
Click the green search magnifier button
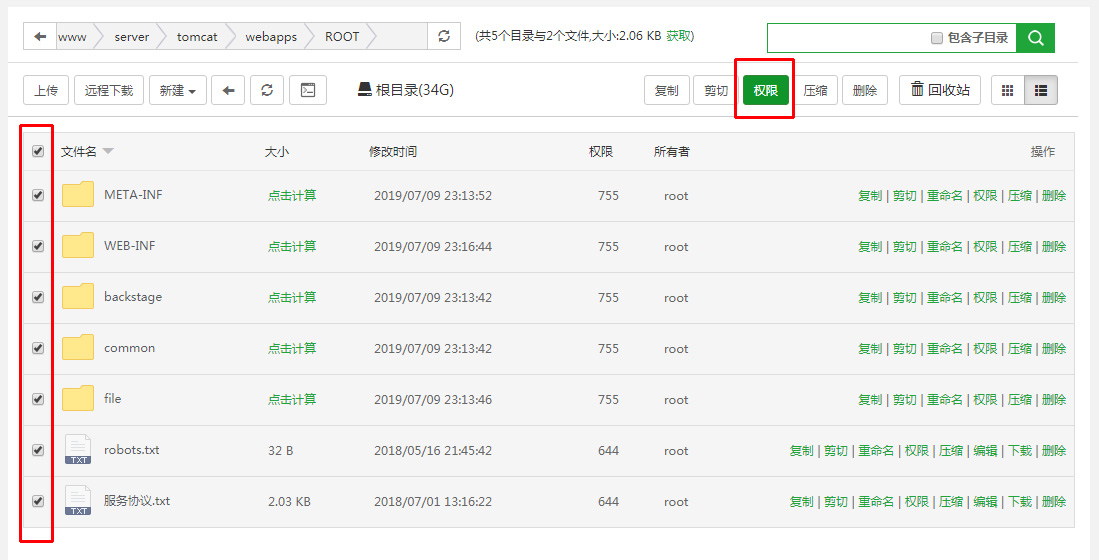(x=1035, y=38)
